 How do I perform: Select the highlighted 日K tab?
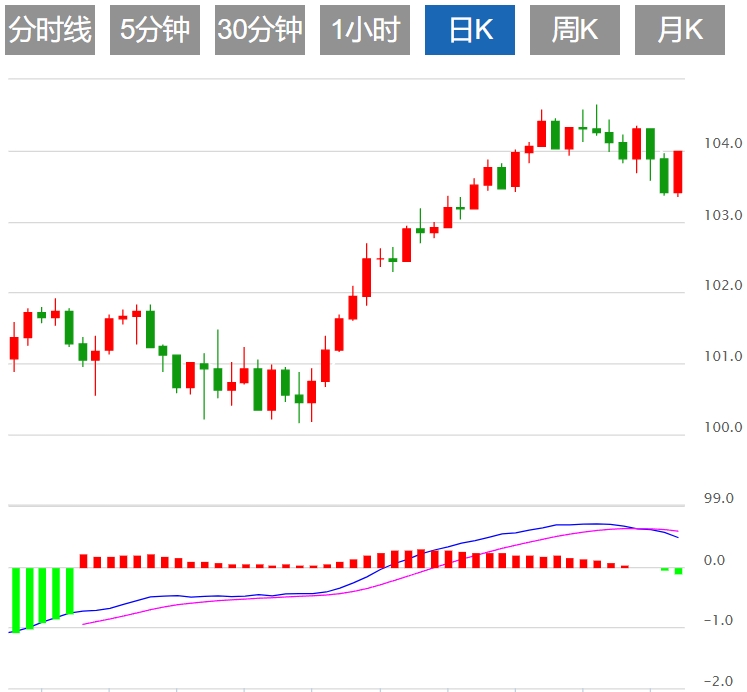[470, 31]
